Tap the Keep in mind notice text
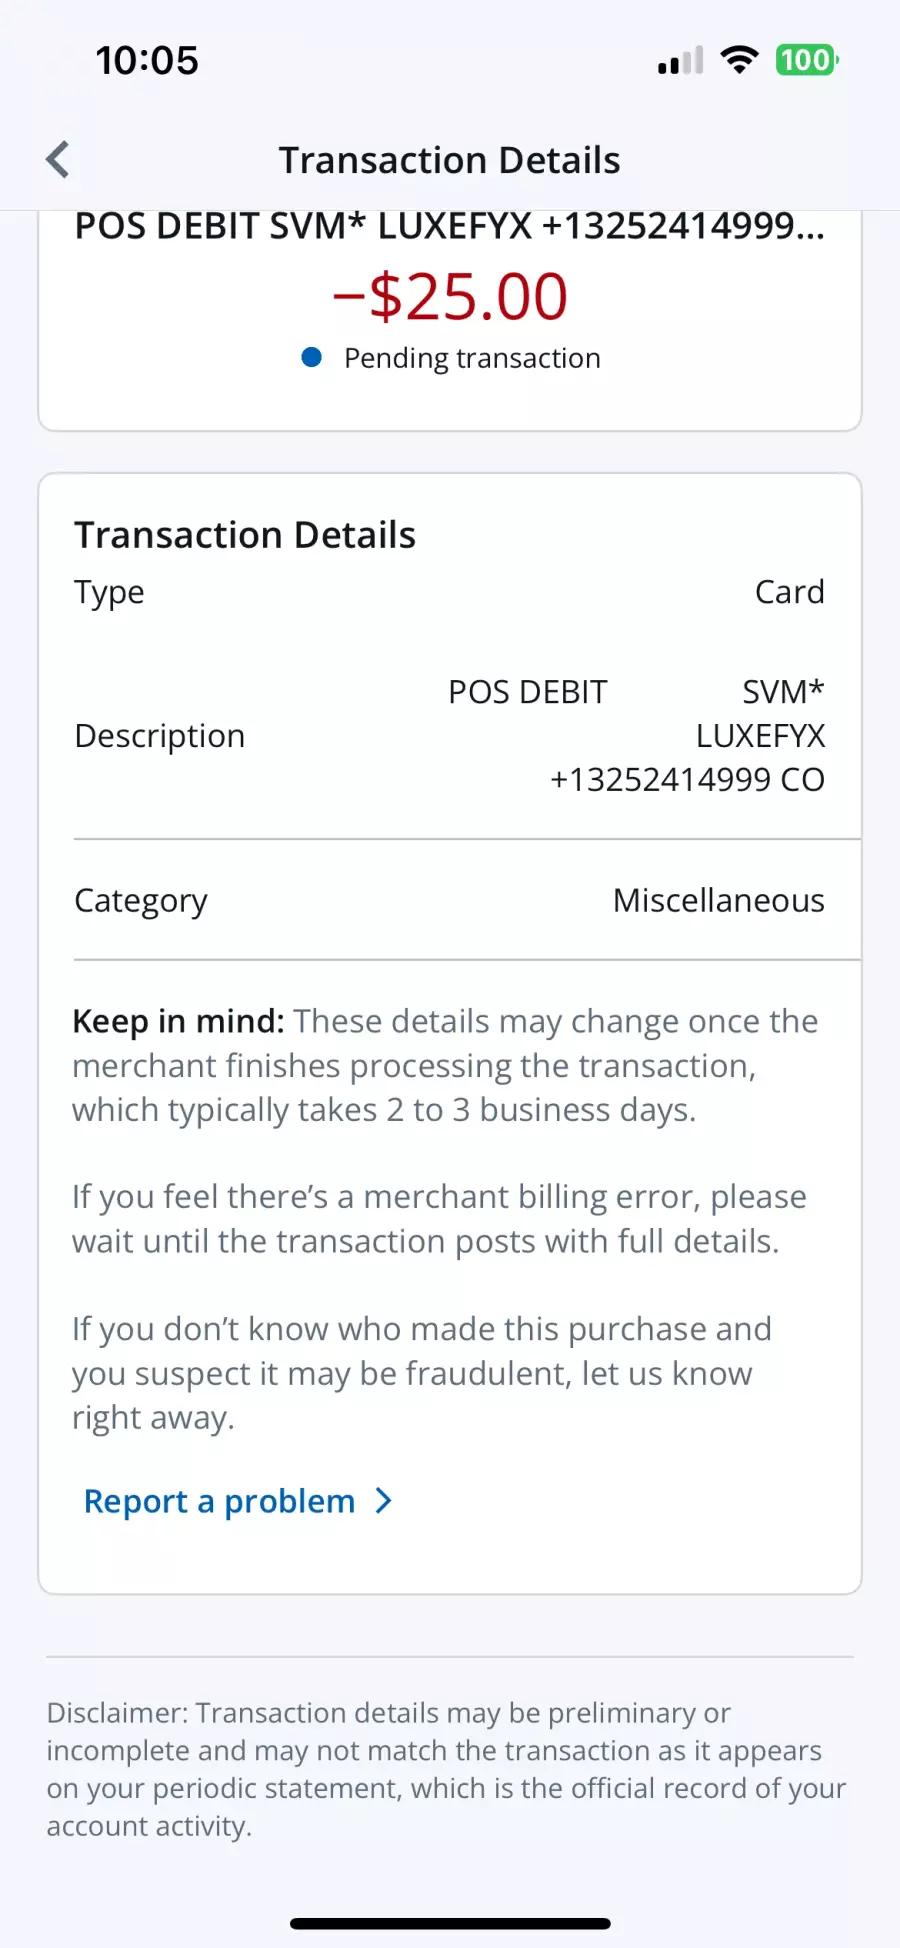This screenshot has height=1948, width=900. (445, 1065)
